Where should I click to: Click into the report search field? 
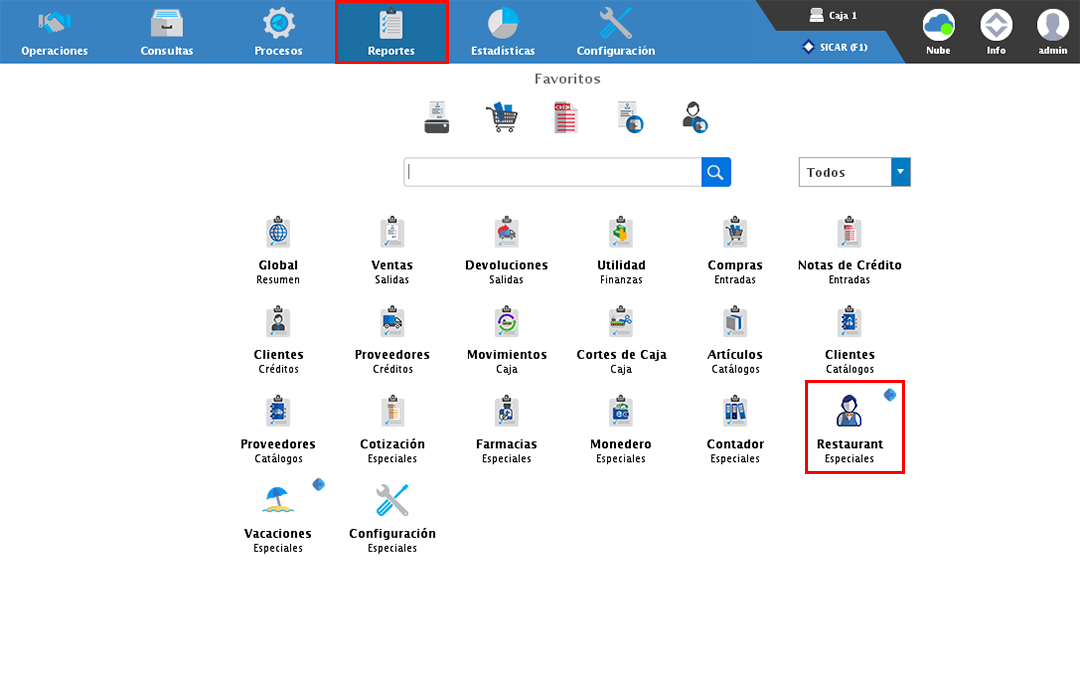552,172
